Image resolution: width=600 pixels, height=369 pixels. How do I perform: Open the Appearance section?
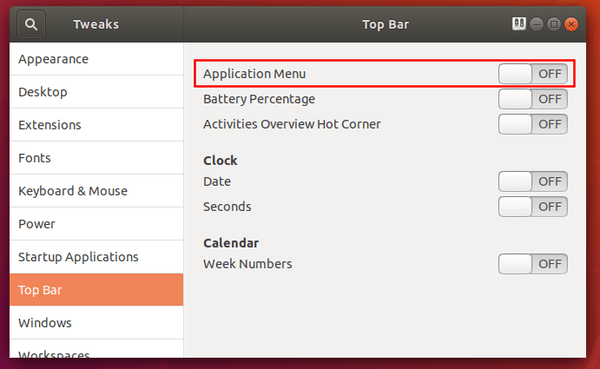96,59
